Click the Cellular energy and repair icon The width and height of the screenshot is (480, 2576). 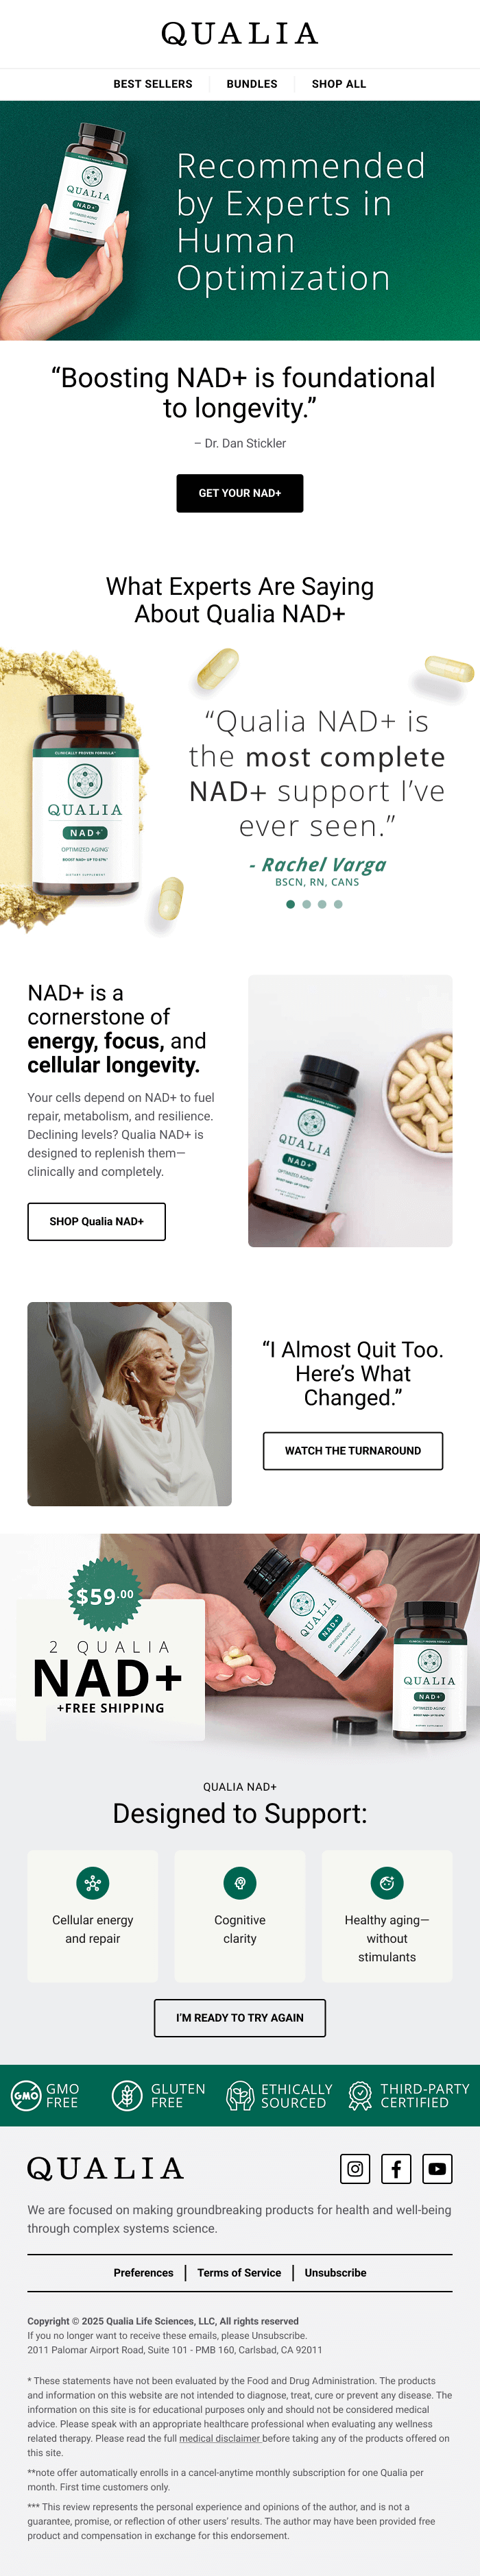click(x=93, y=1883)
